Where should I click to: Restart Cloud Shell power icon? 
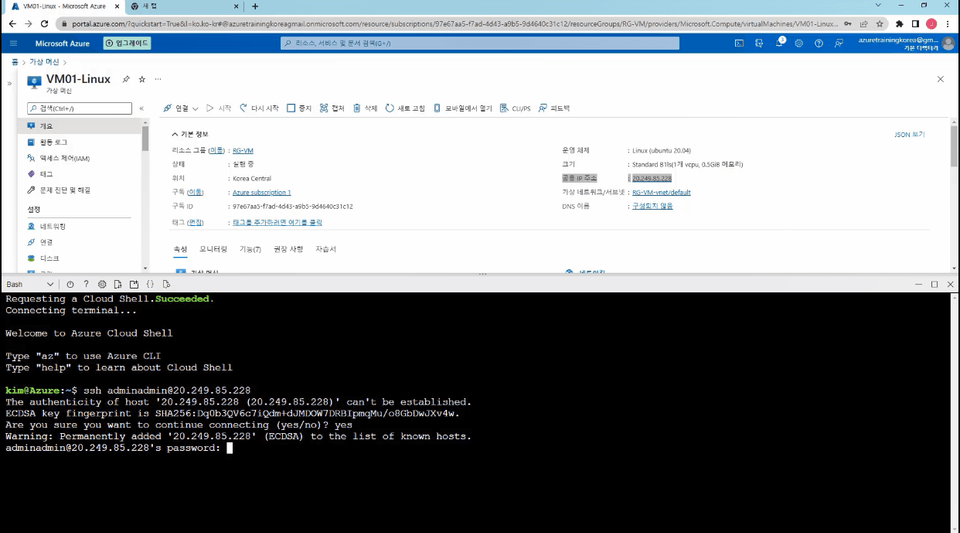coord(70,285)
